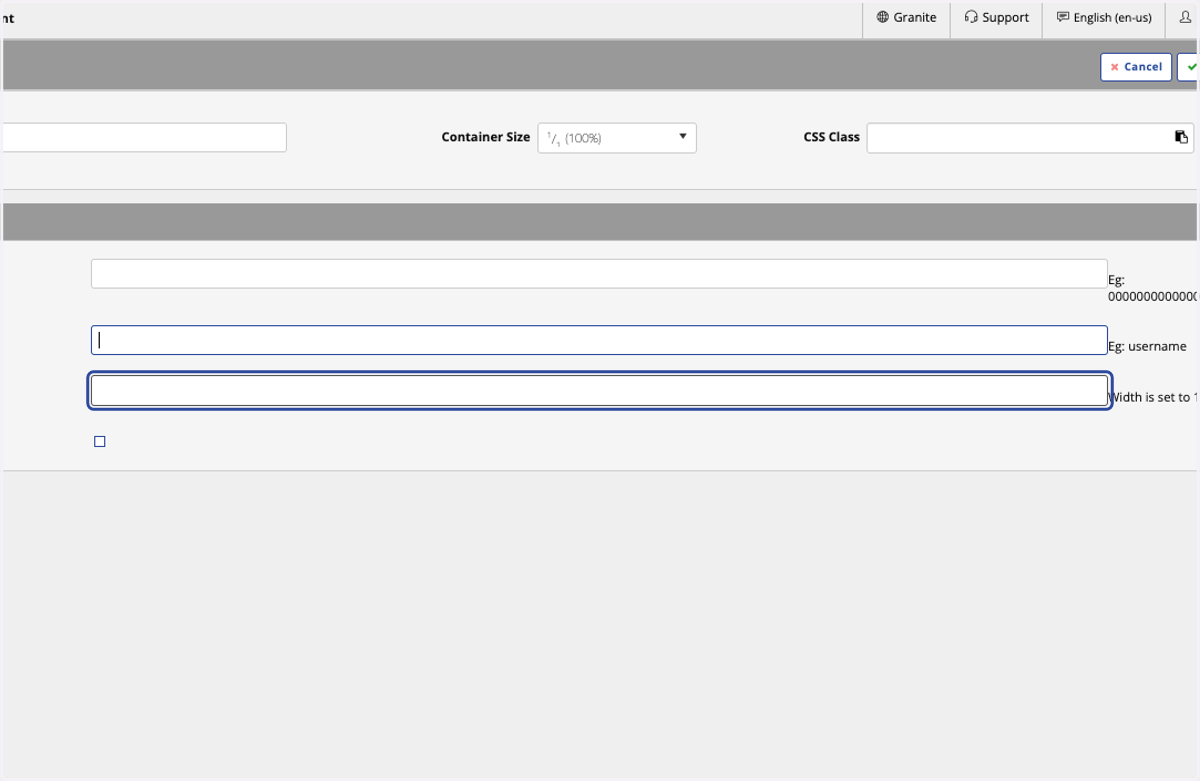Click the Cancel button
Screen dimensions: 1200x781
click(1136, 67)
